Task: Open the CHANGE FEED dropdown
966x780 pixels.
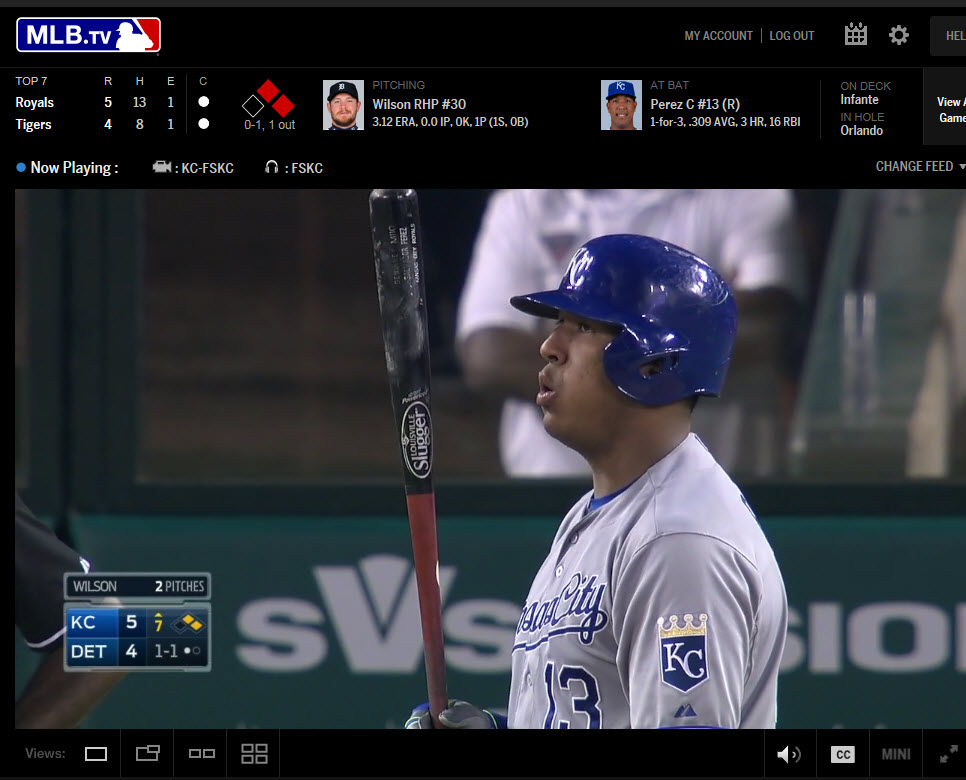Action: tap(920, 166)
